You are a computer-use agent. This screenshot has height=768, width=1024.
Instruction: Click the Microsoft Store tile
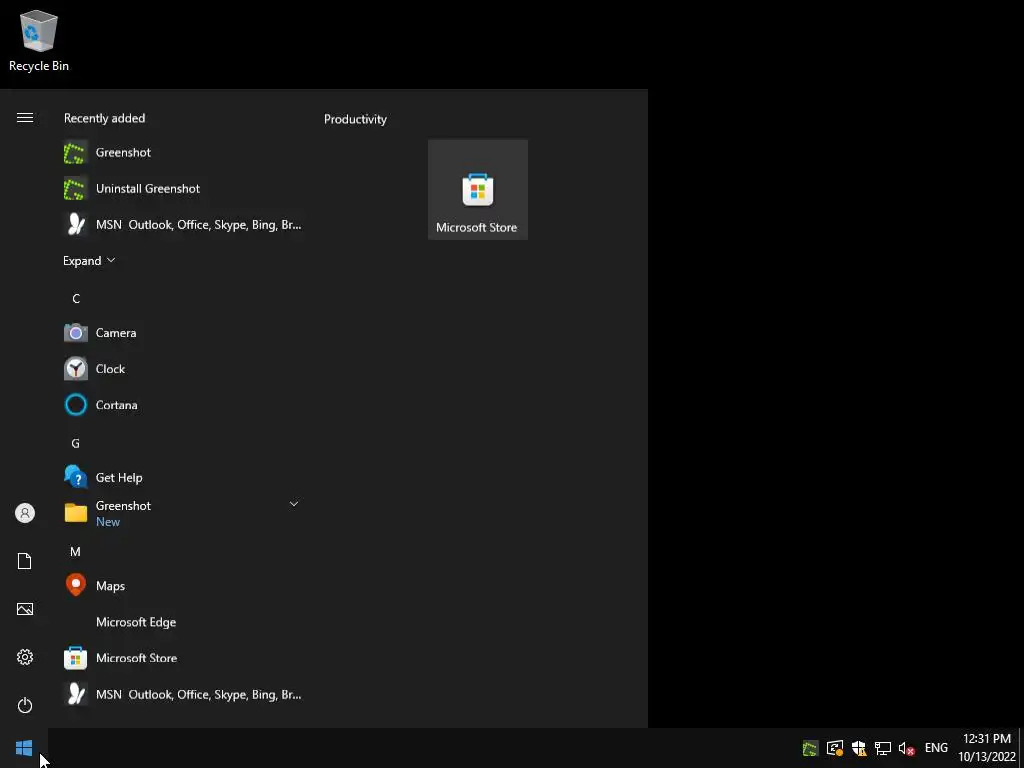pos(477,189)
